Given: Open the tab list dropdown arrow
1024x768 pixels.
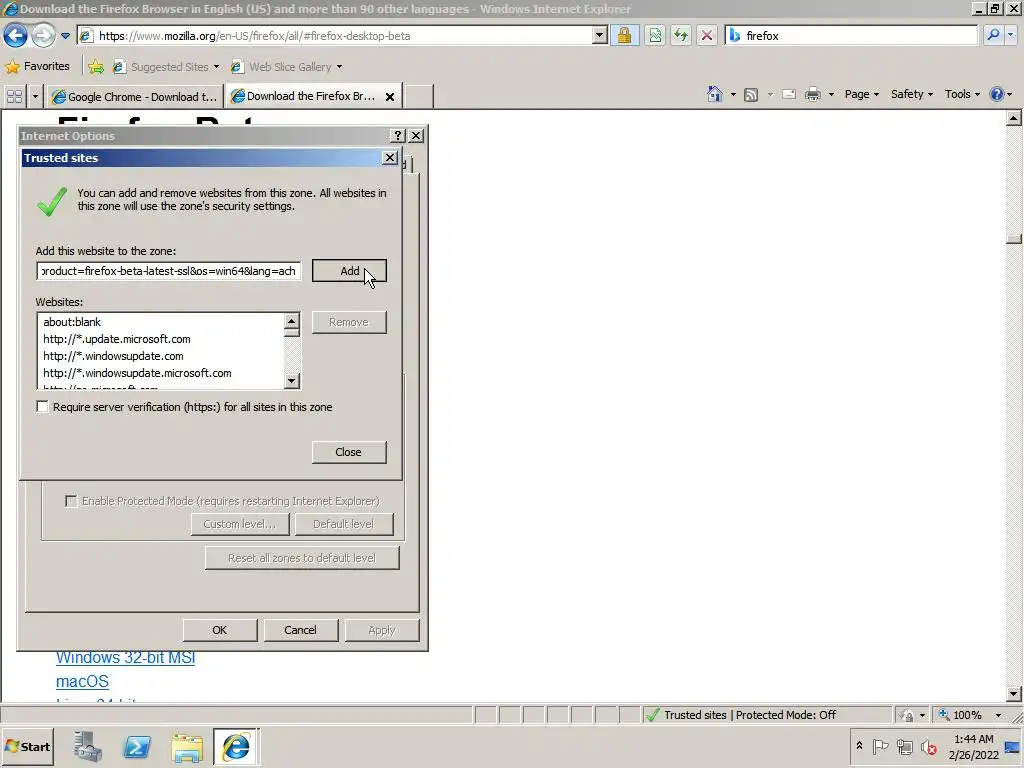Looking at the screenshot, I should click(35, 97).
